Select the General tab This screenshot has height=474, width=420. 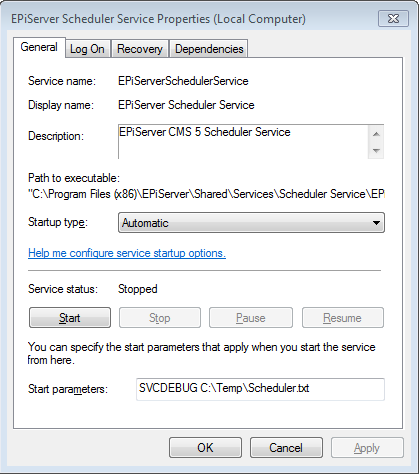[39, 47]
